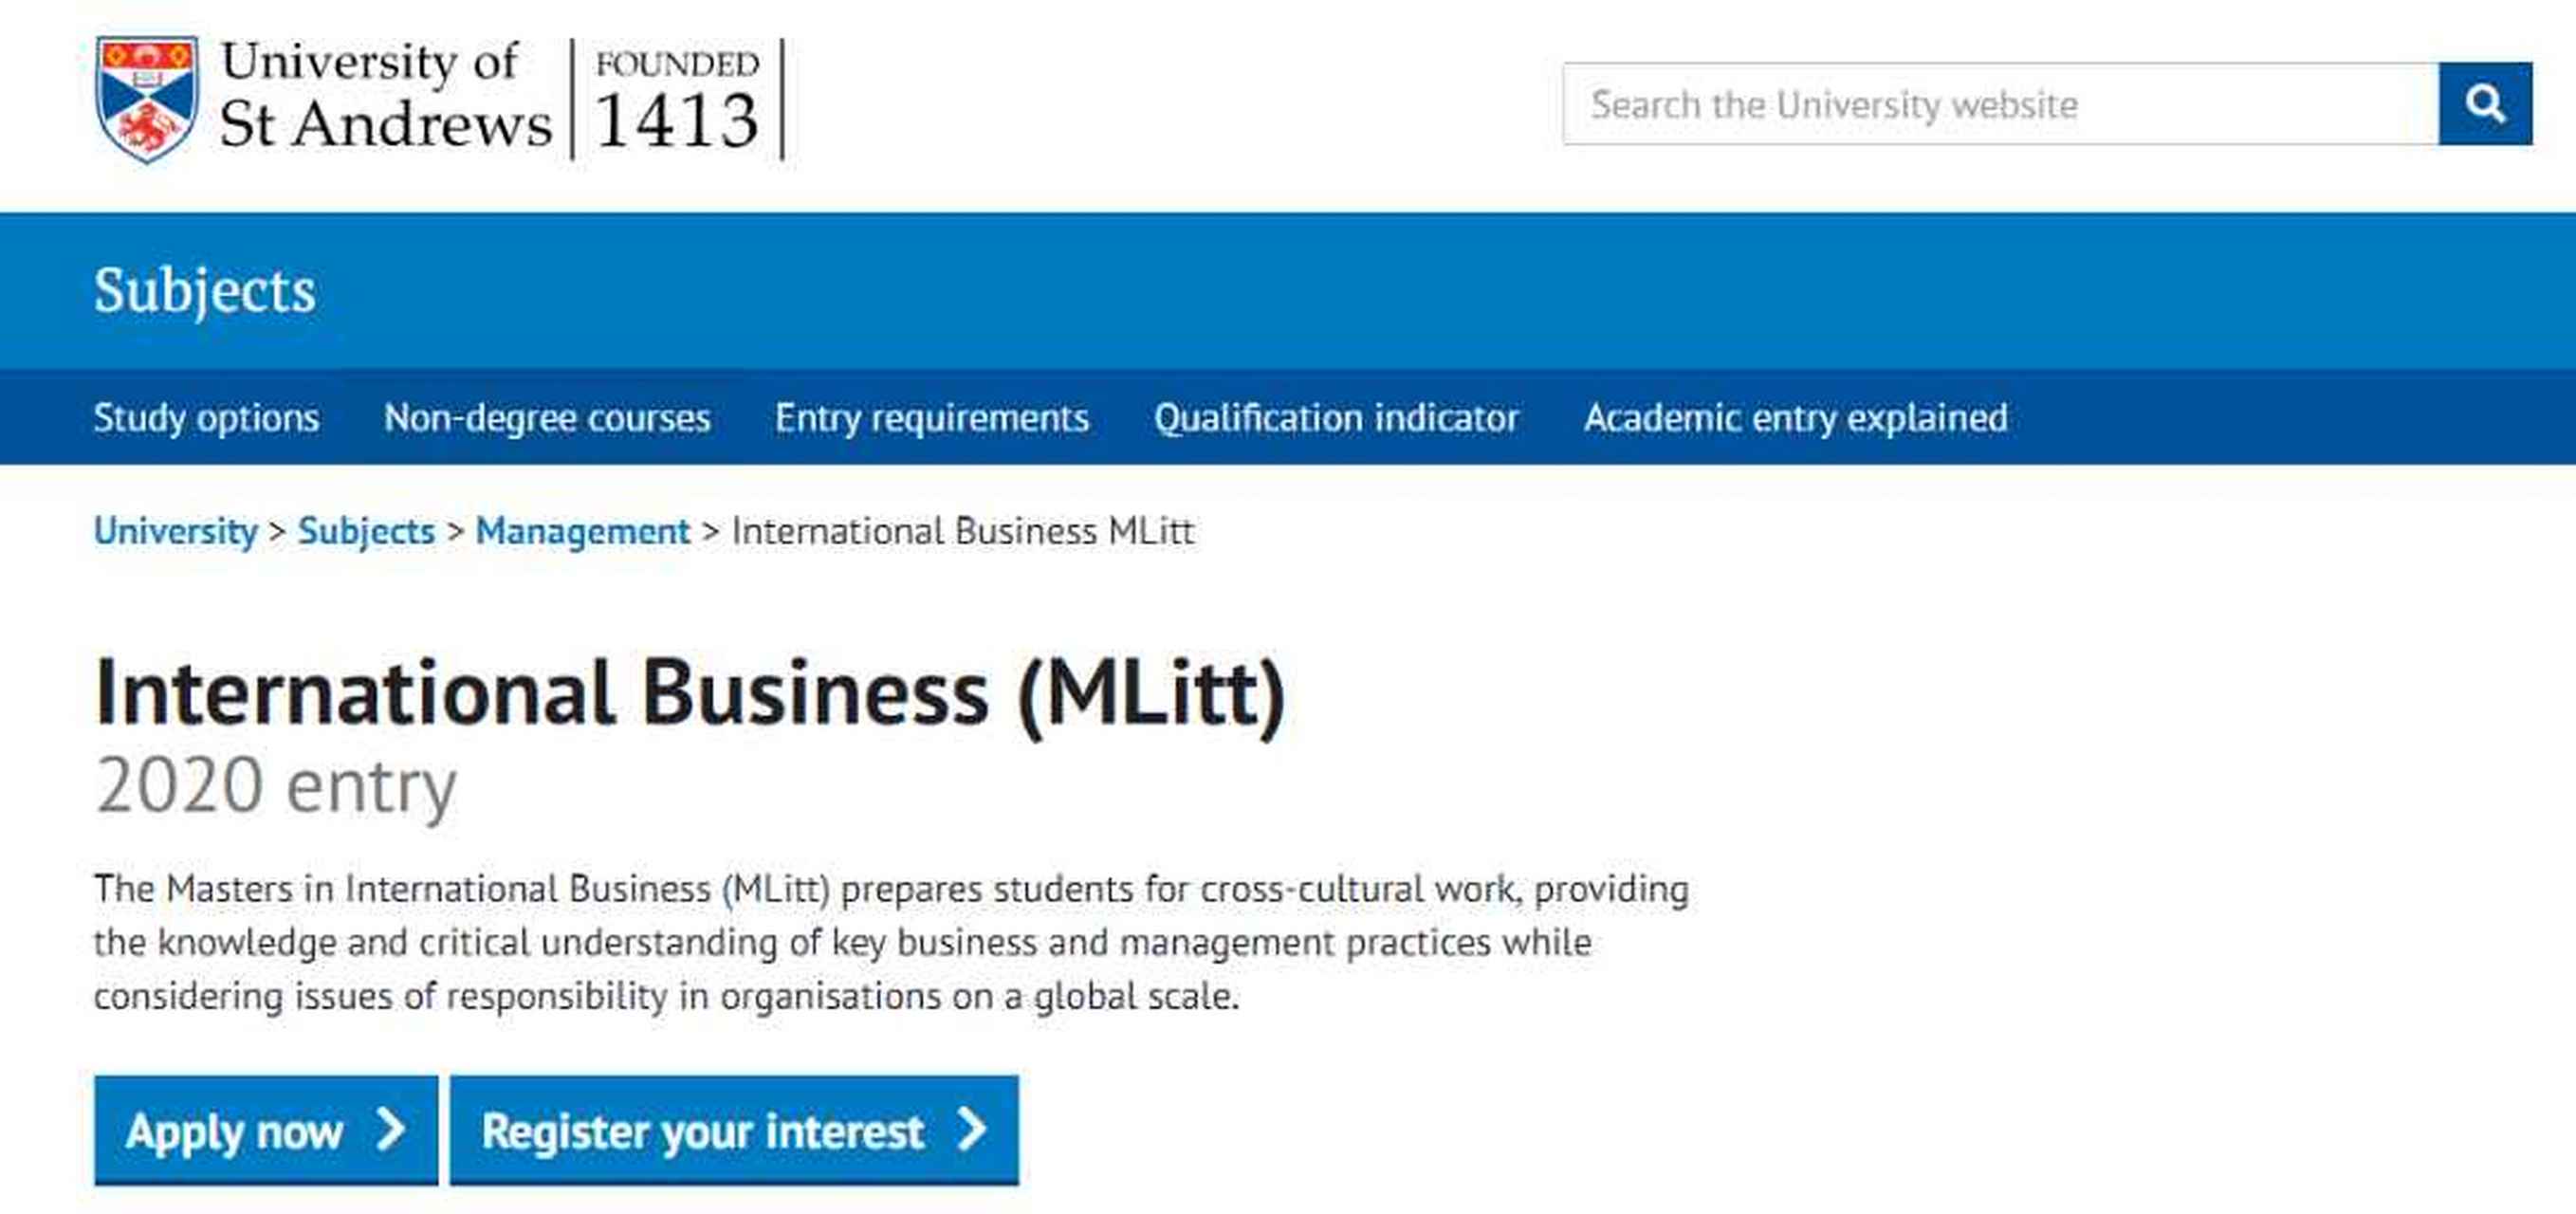This screenshot has width=2576, height=1214.
Task: Click the Founded 1413 emblem text
Action: click(x=677, y=100)
